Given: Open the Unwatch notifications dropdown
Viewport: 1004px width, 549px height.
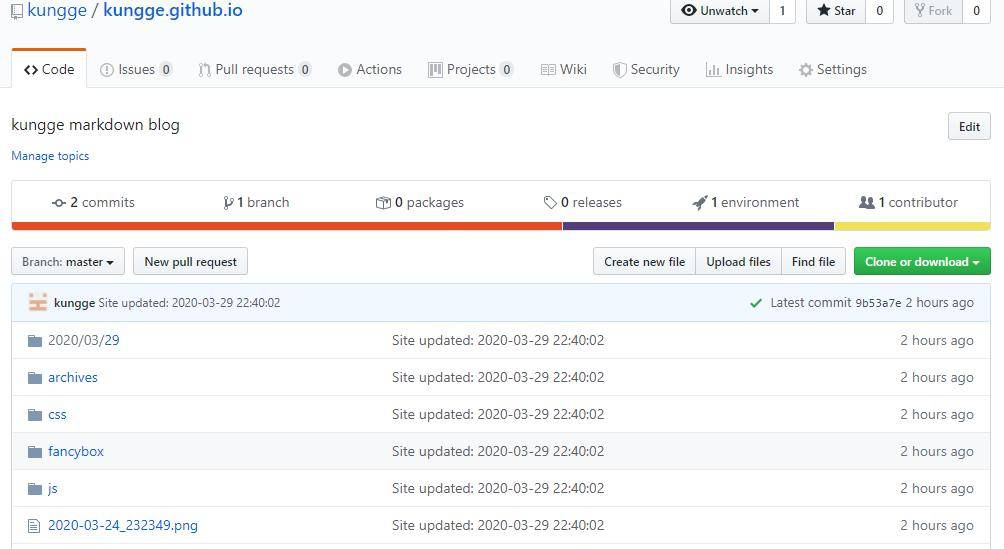Looking at the screenshot, I should point(720,11).
